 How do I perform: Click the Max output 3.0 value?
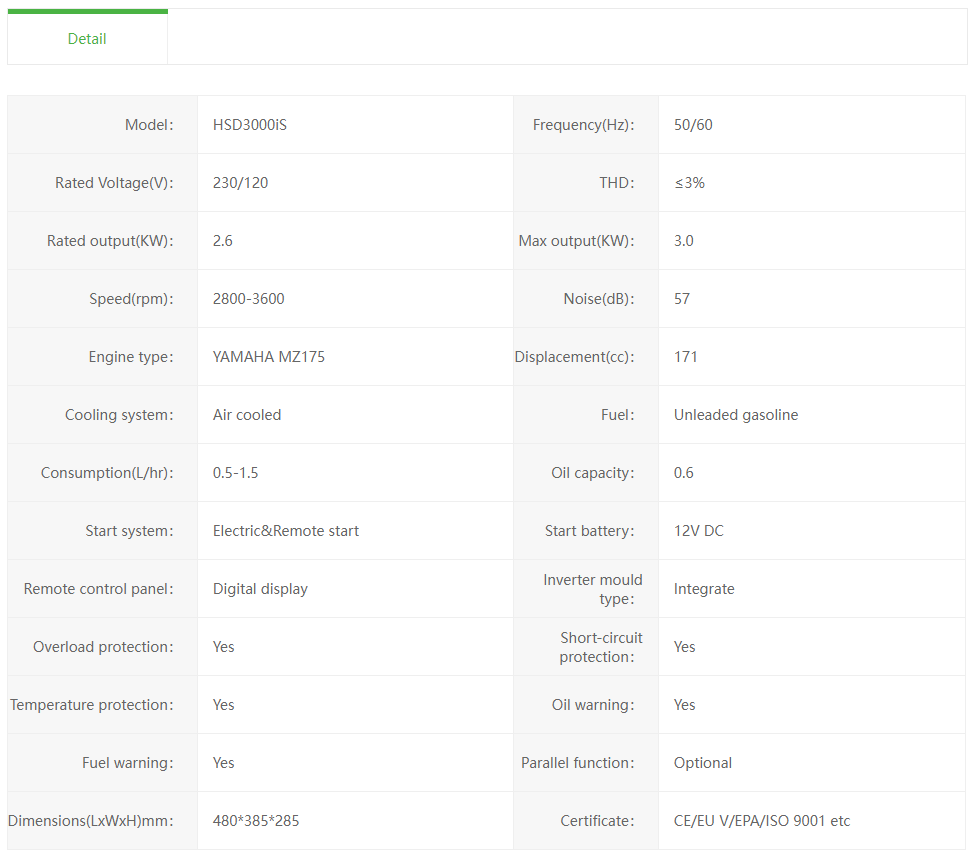pos(684,241)
